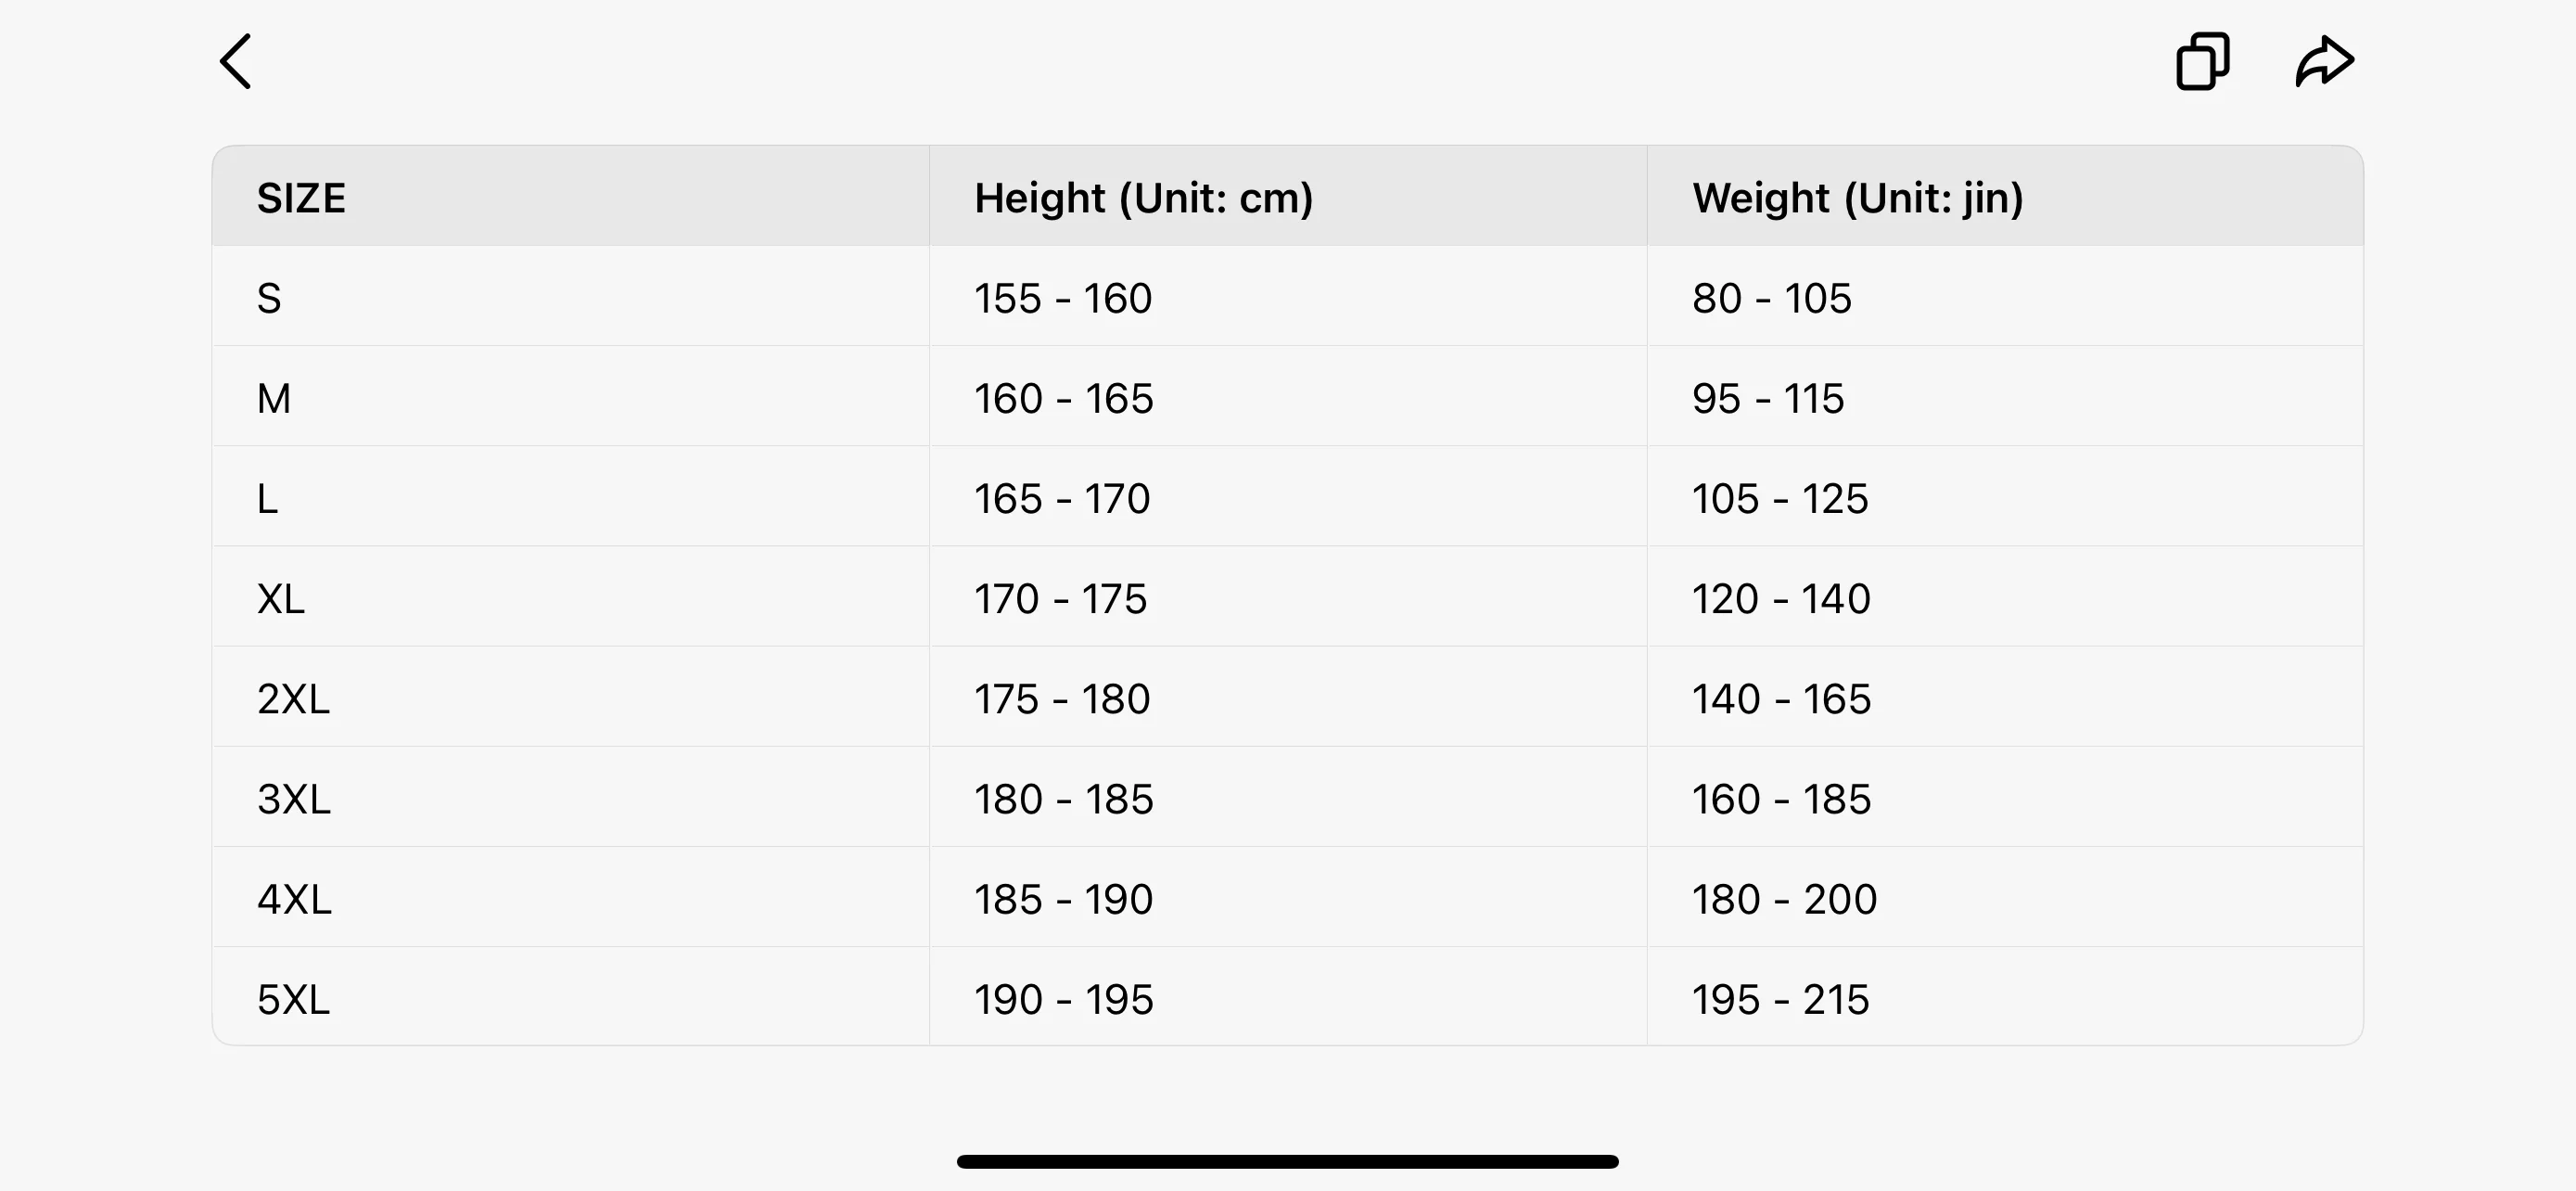Select the SIZE column header

point(301,197)
